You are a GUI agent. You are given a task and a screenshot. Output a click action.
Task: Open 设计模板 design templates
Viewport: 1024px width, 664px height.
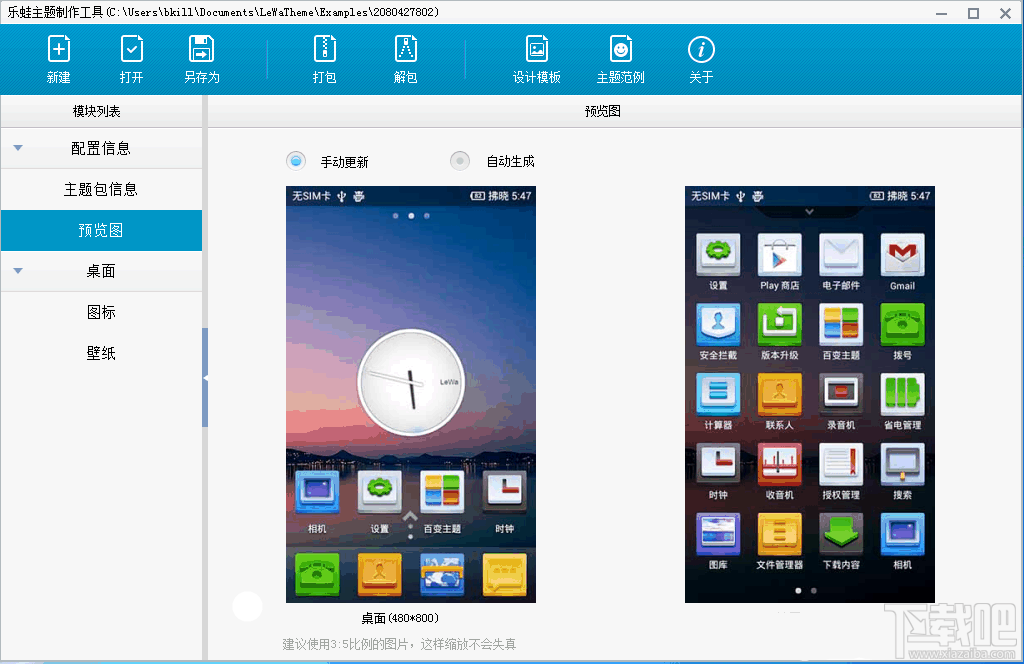click(537, 59)
